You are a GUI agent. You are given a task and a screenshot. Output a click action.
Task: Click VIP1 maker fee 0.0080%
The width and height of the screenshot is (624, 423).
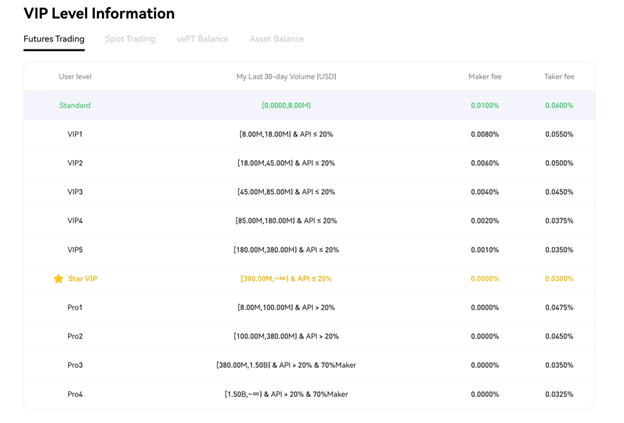(x=485, y=134)
